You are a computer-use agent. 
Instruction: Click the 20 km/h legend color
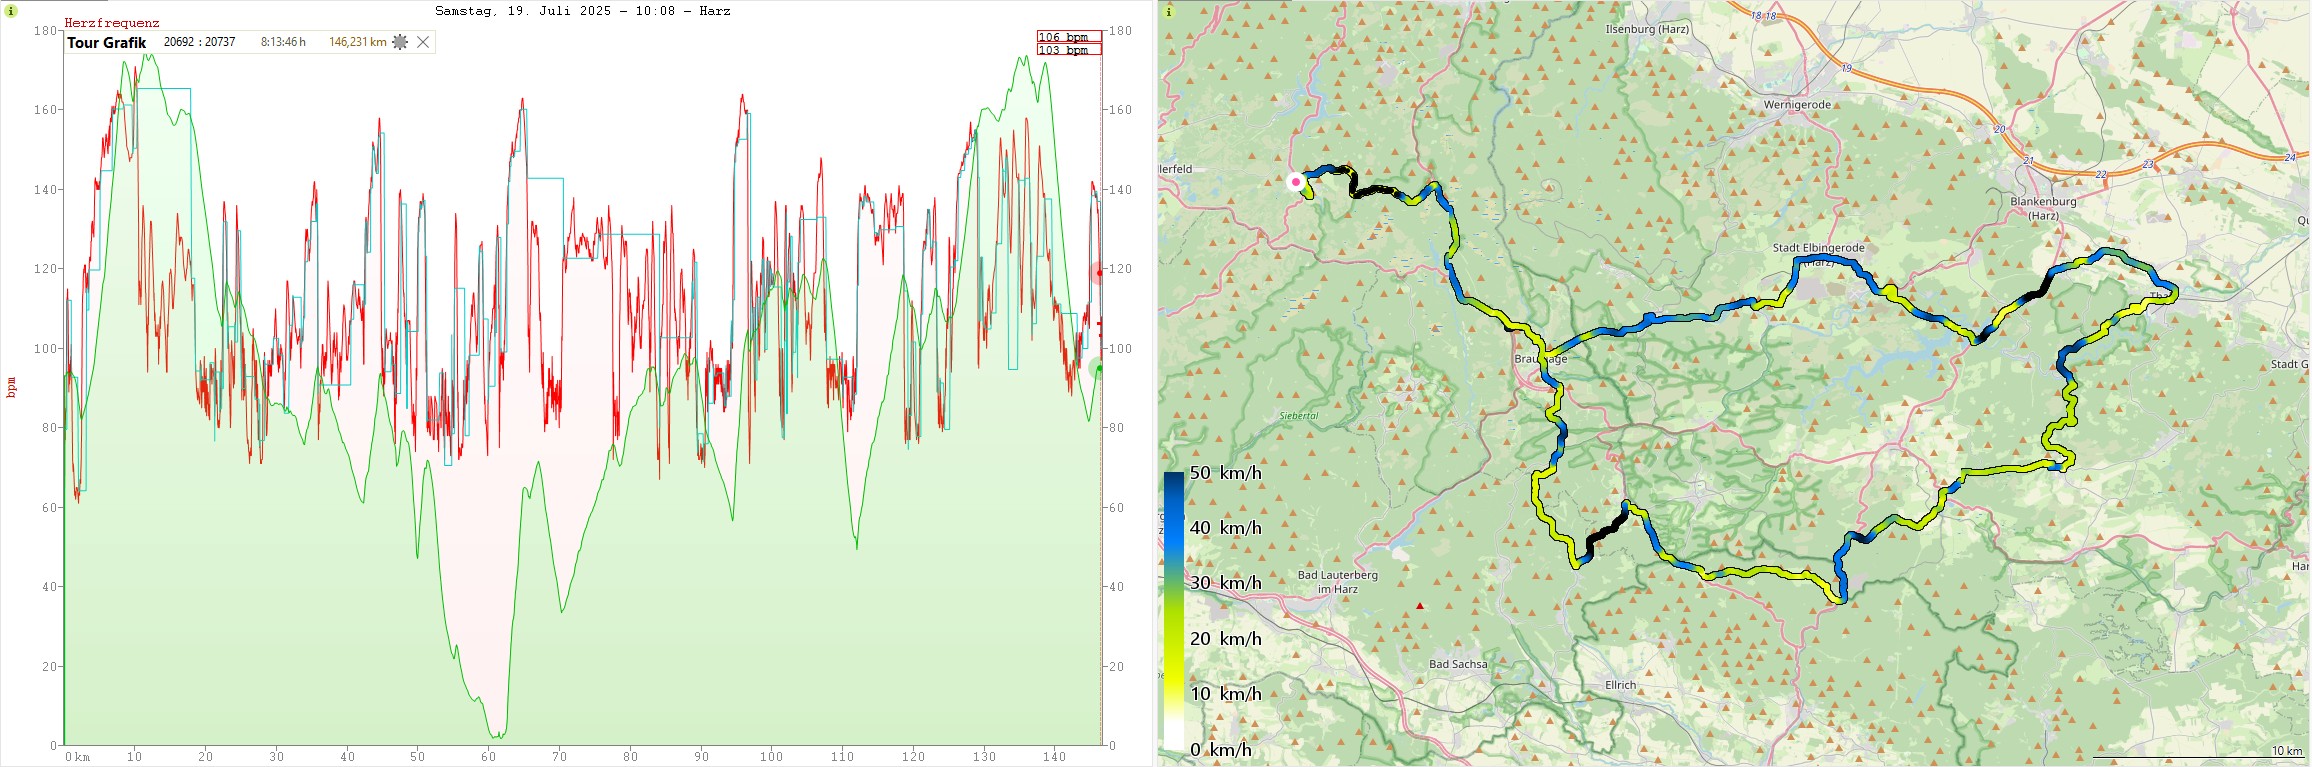(x=1173, y=638)
